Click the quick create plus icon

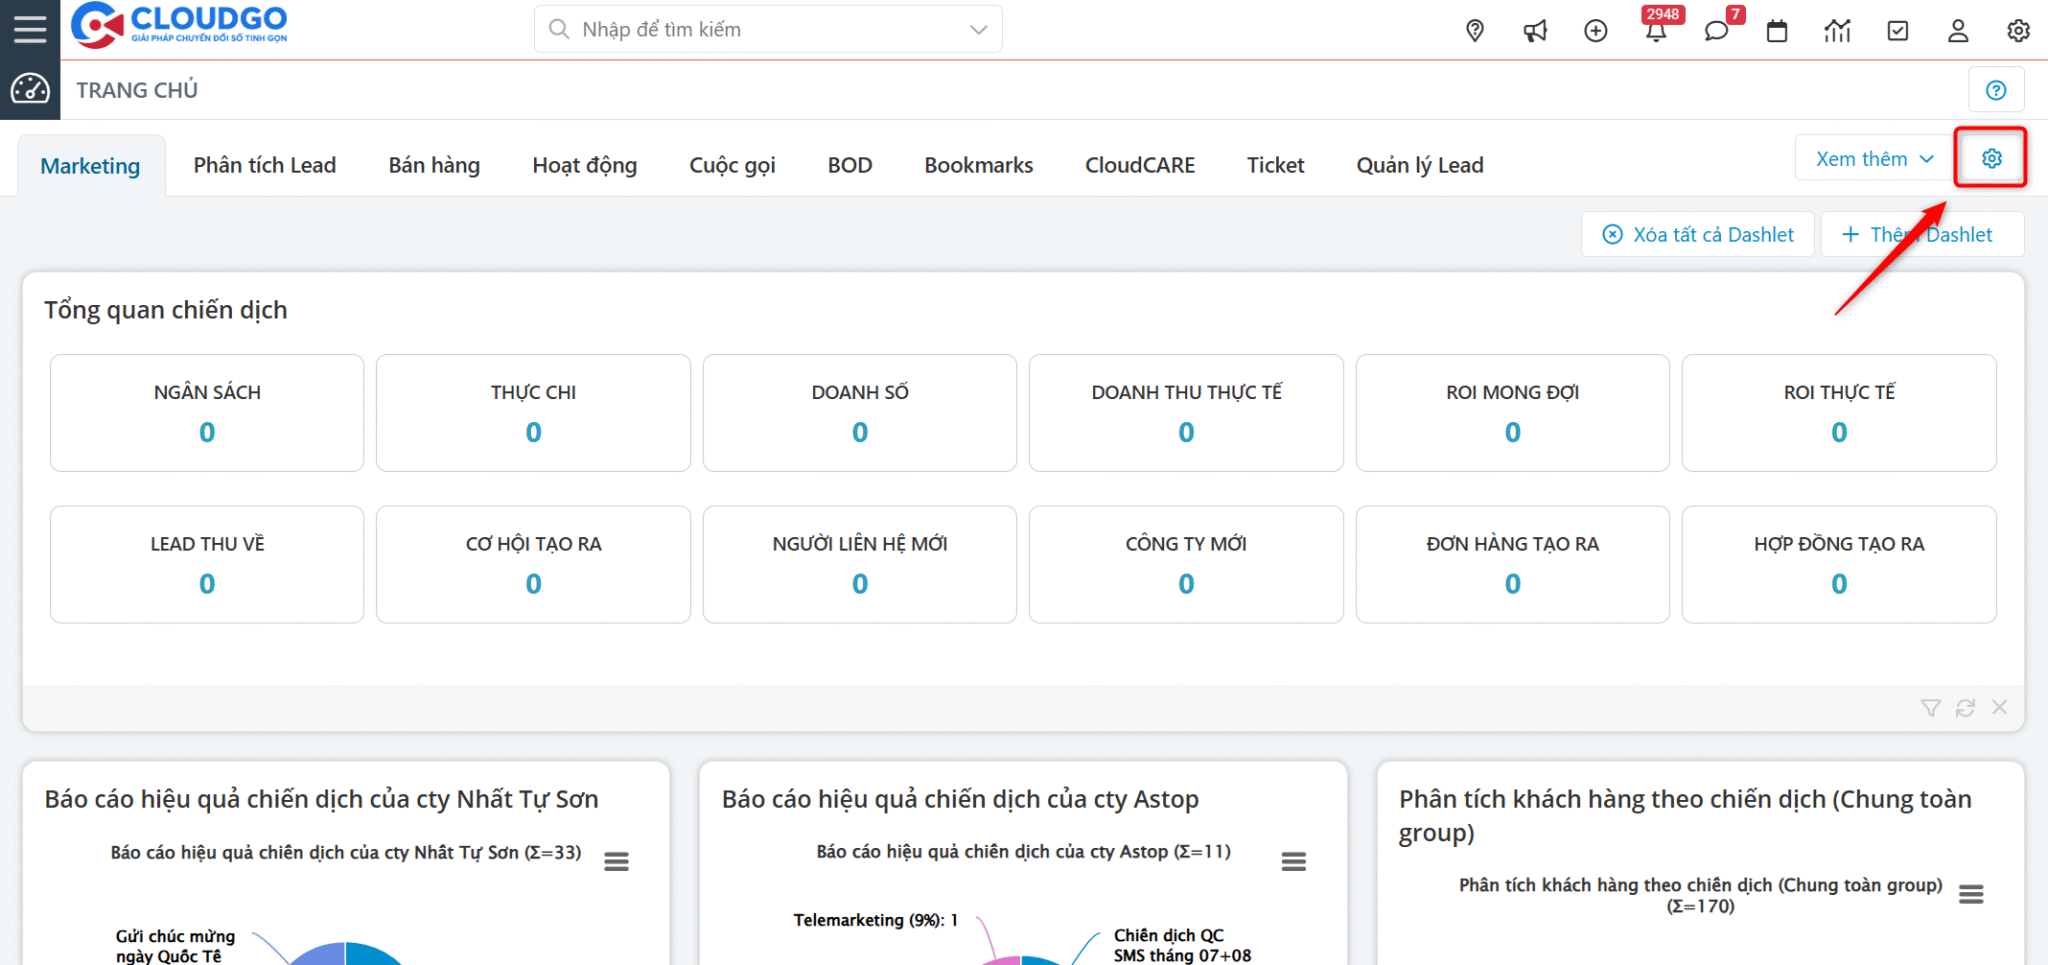coord(1596,31)
